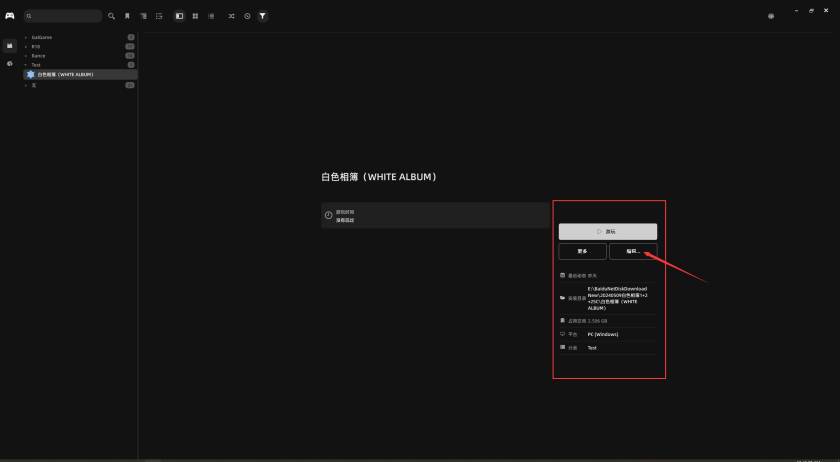Click the Edit button beside More
This screenshot has height=462, width=840.
(x=633, y=251)
